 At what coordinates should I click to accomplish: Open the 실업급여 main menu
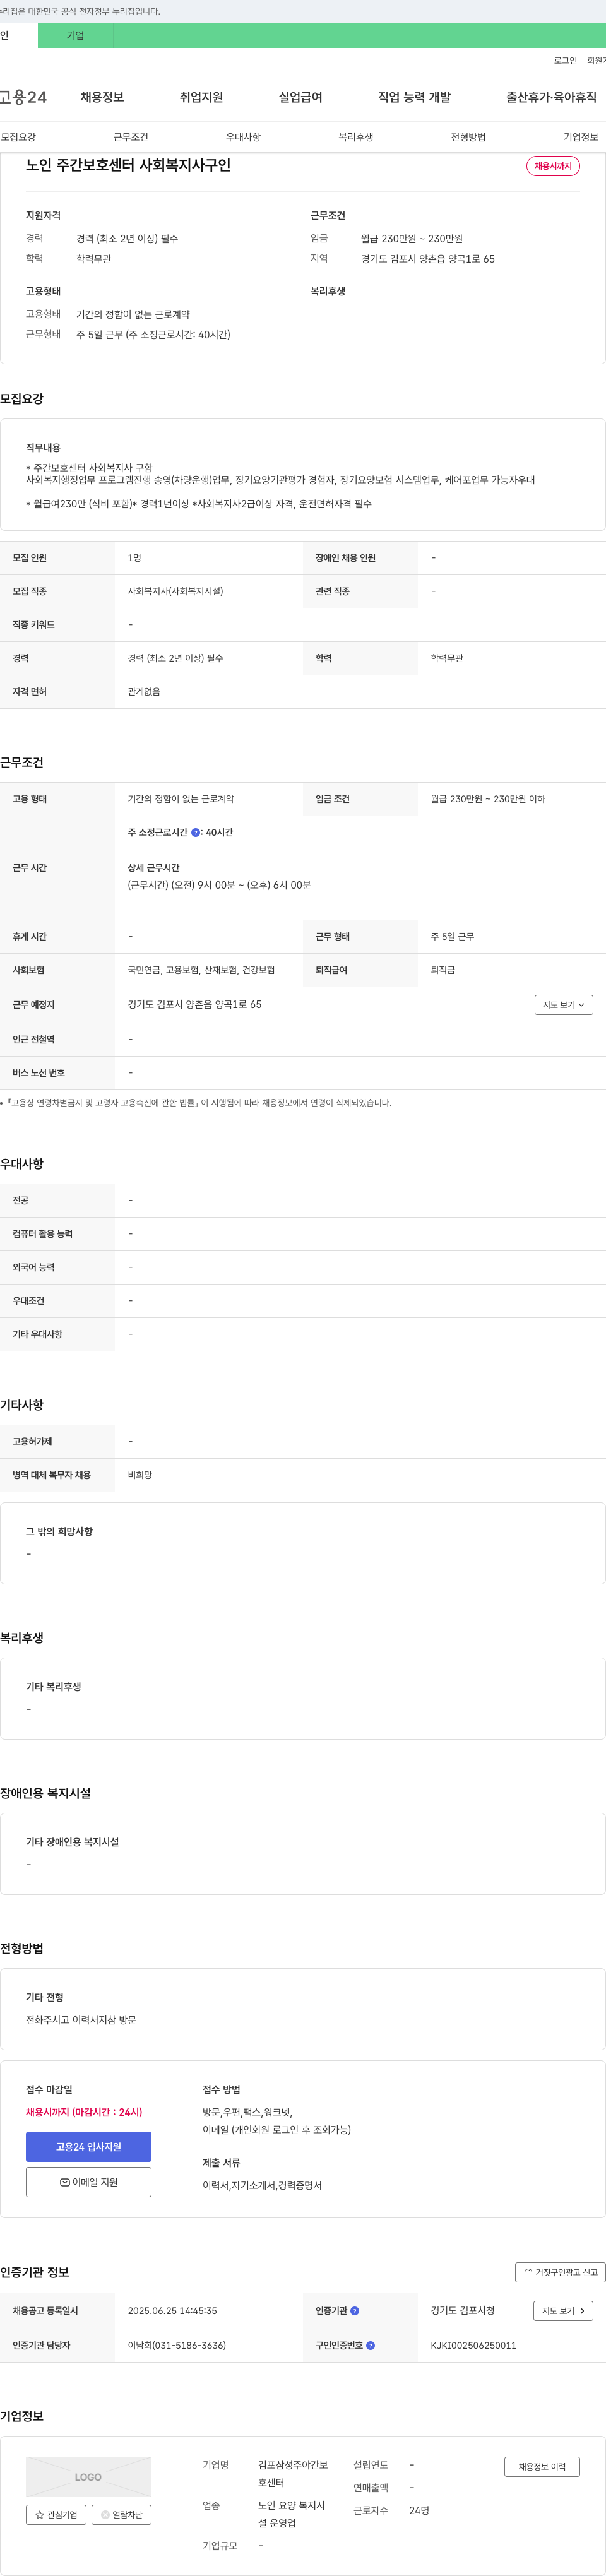pyautogui.click(x=300, y=97)
